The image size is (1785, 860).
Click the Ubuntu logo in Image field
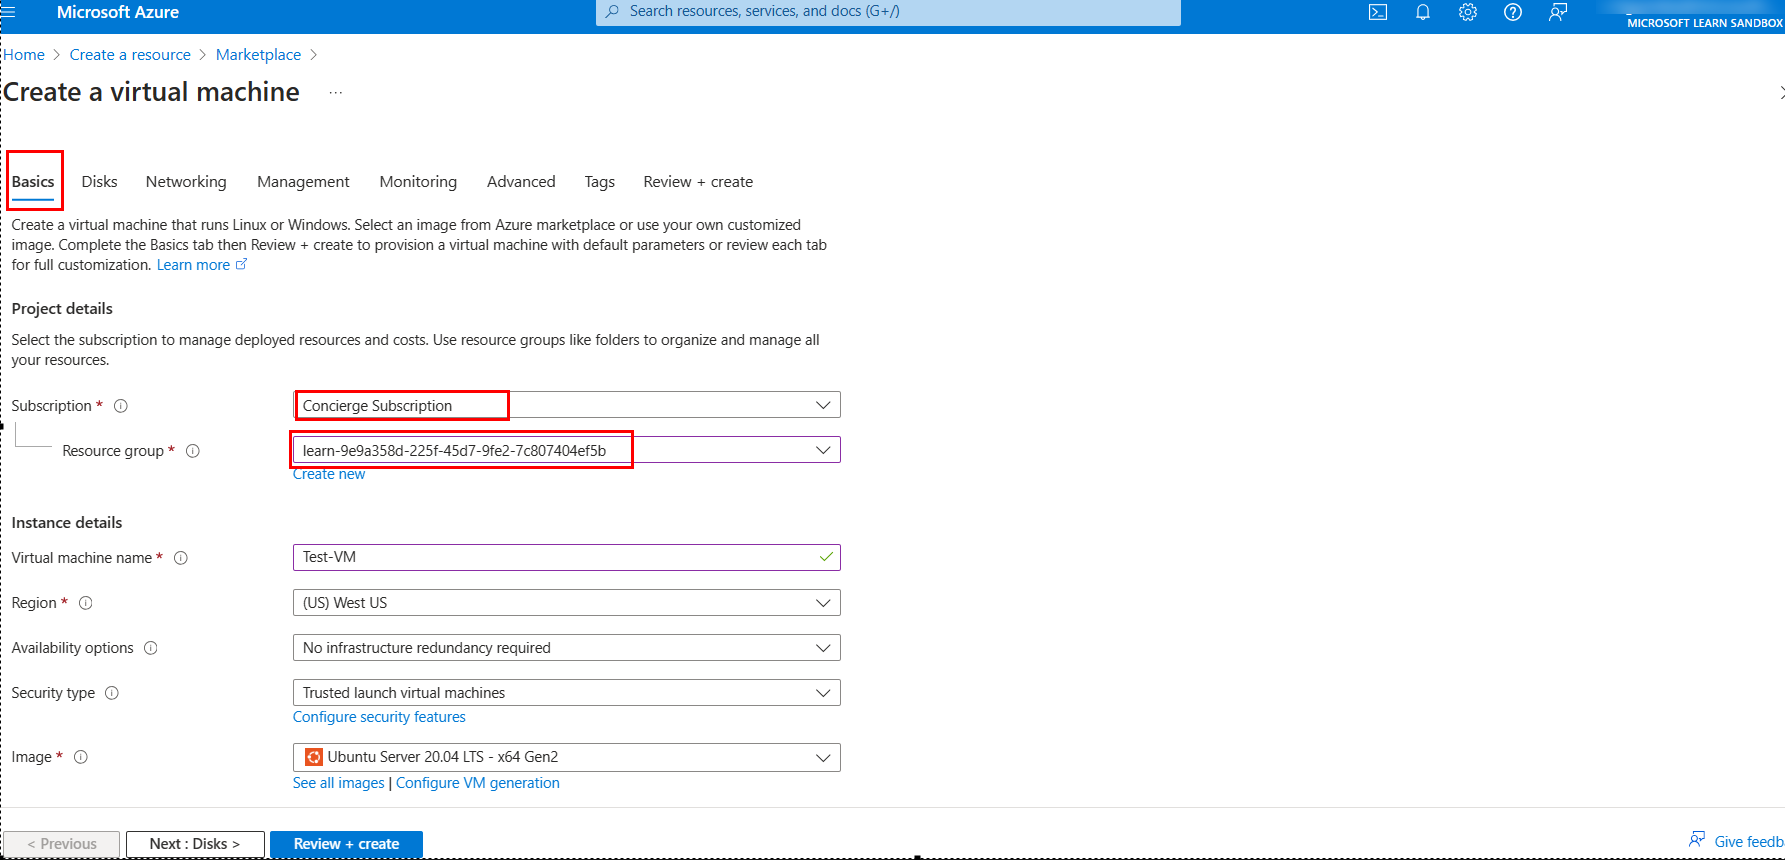(x=314, y=757)
